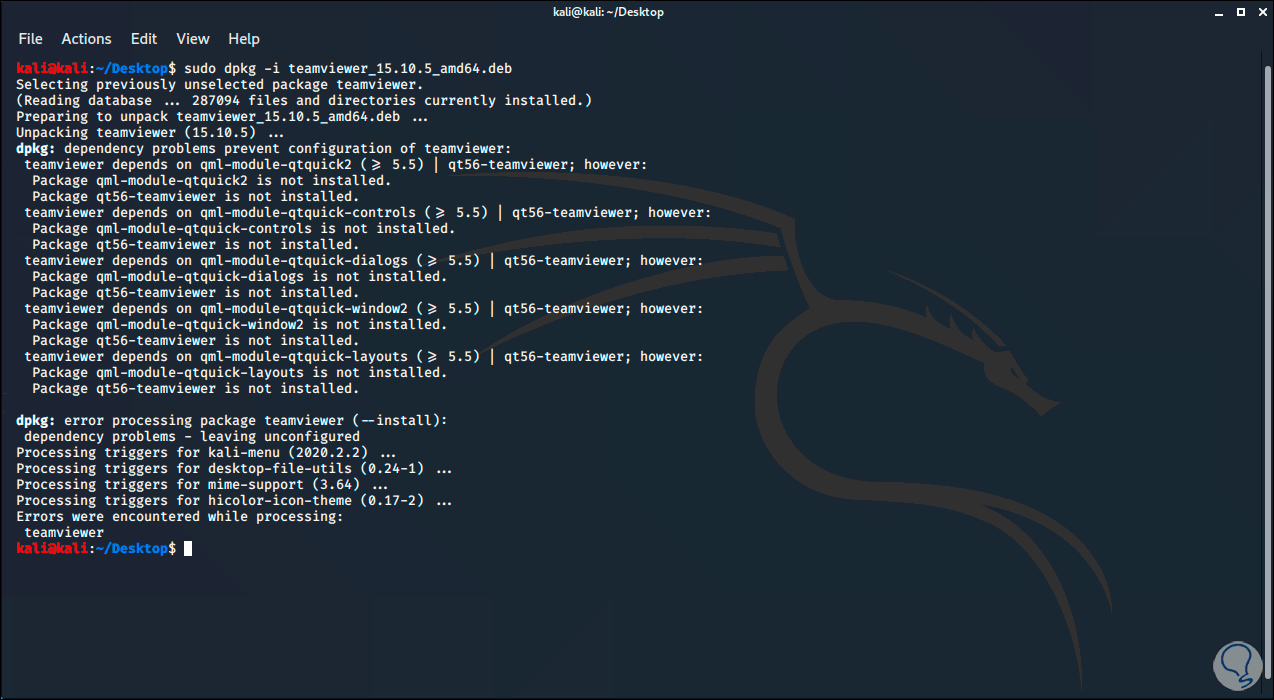Click the 'Preparing to unpack teamviewer_15.10.5_amd64.deb' line
Viewport: 1274px width, 700px height.
(x=222, y=116)
